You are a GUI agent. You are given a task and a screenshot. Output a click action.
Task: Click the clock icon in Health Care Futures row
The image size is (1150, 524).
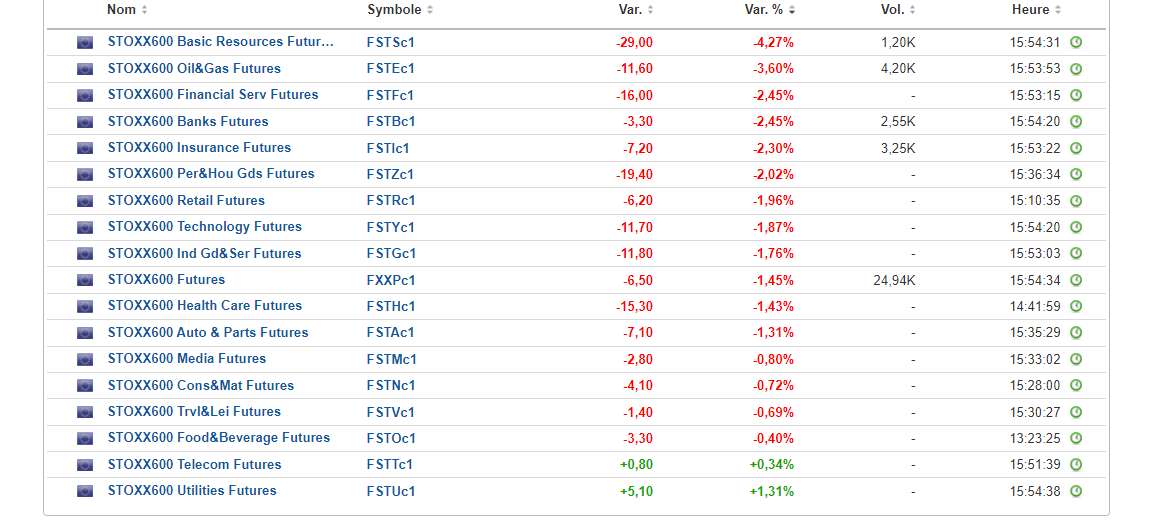[x=1076, y=306]
